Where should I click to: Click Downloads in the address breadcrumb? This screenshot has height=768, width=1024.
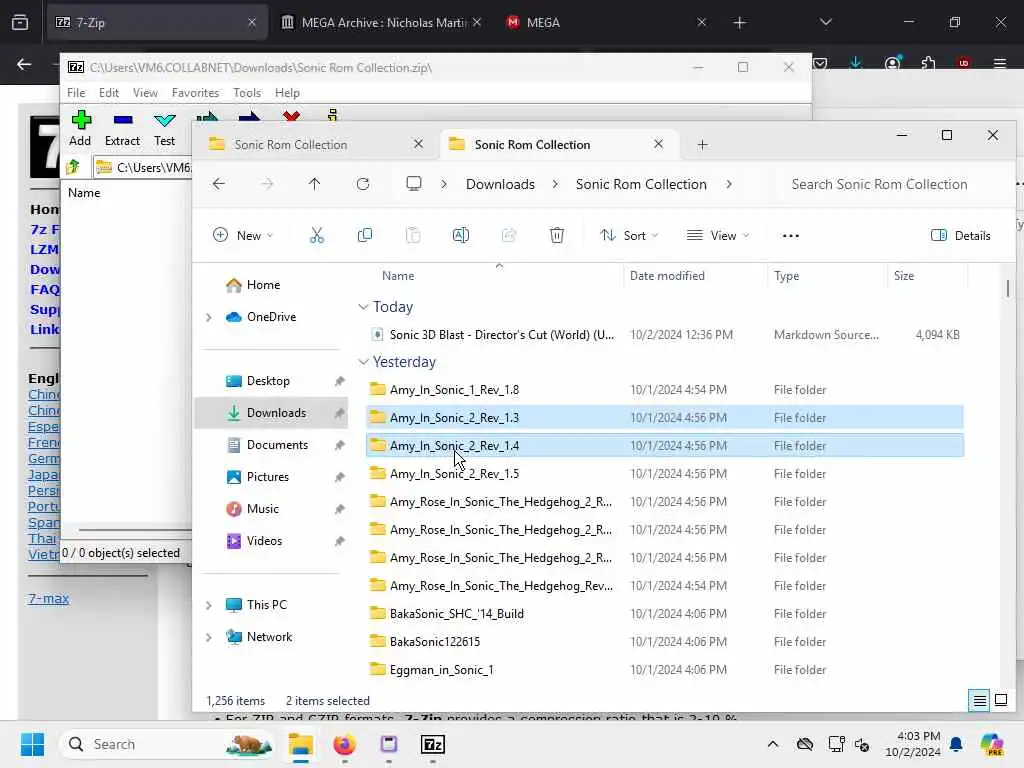pos(500,184)
